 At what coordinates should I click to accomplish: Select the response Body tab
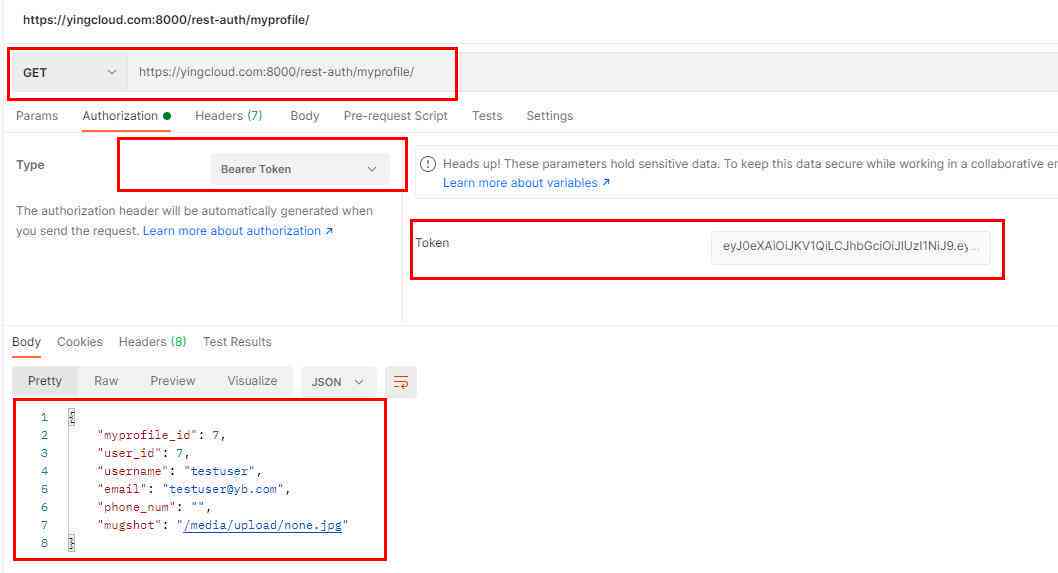pos(26,342)
